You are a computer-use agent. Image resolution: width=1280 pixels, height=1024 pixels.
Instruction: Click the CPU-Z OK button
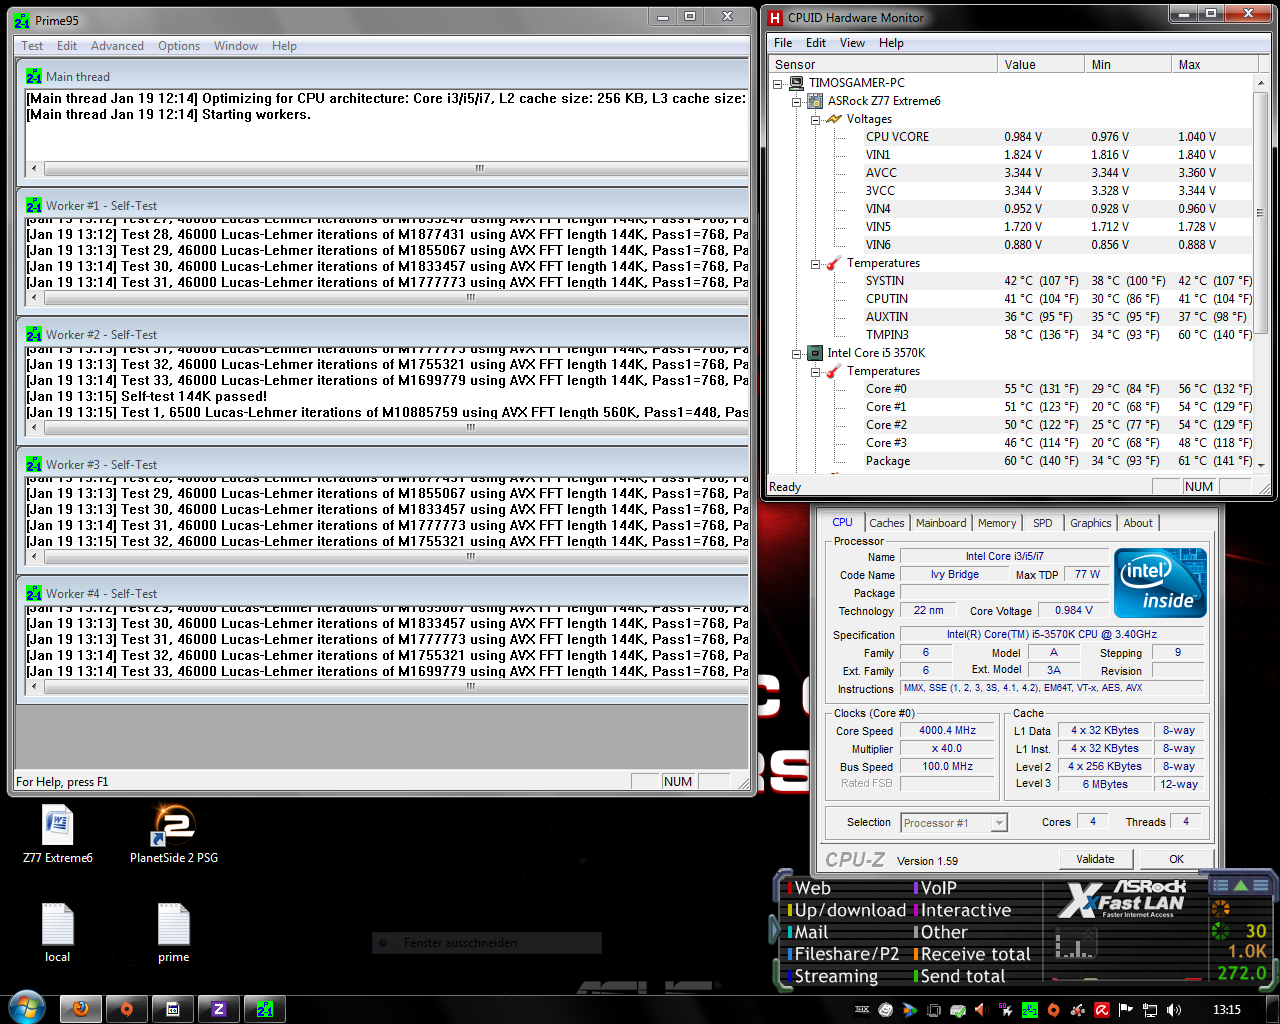(1176, 859)
